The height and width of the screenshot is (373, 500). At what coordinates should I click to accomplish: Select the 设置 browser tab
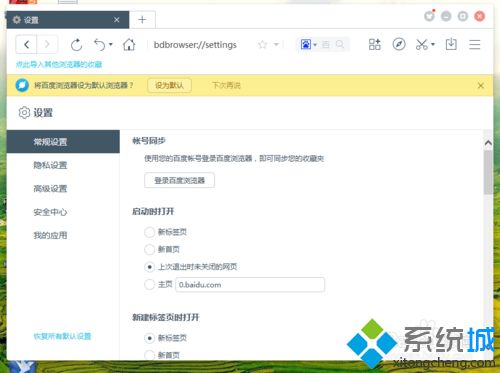click(x=68, y=20)
